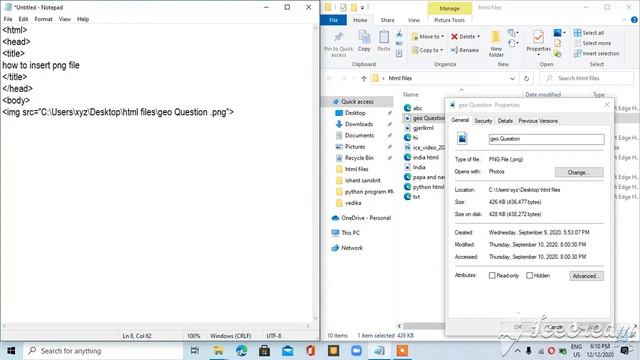Click the Rename button in ribbon
The image size is (640, 360).
tap(465, 50)
